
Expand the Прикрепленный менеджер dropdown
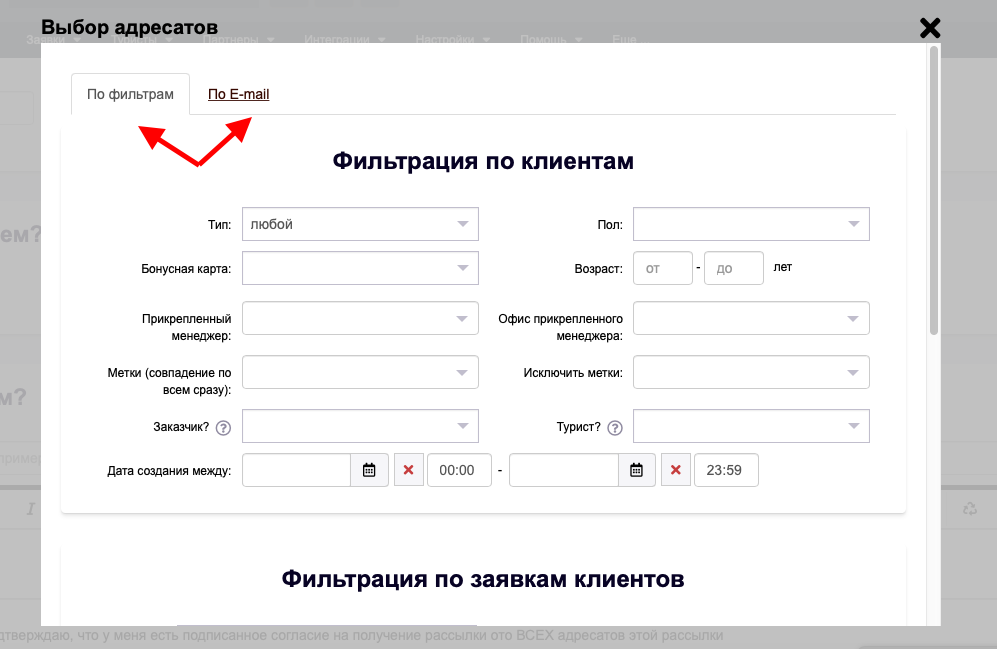pos(360,318)
